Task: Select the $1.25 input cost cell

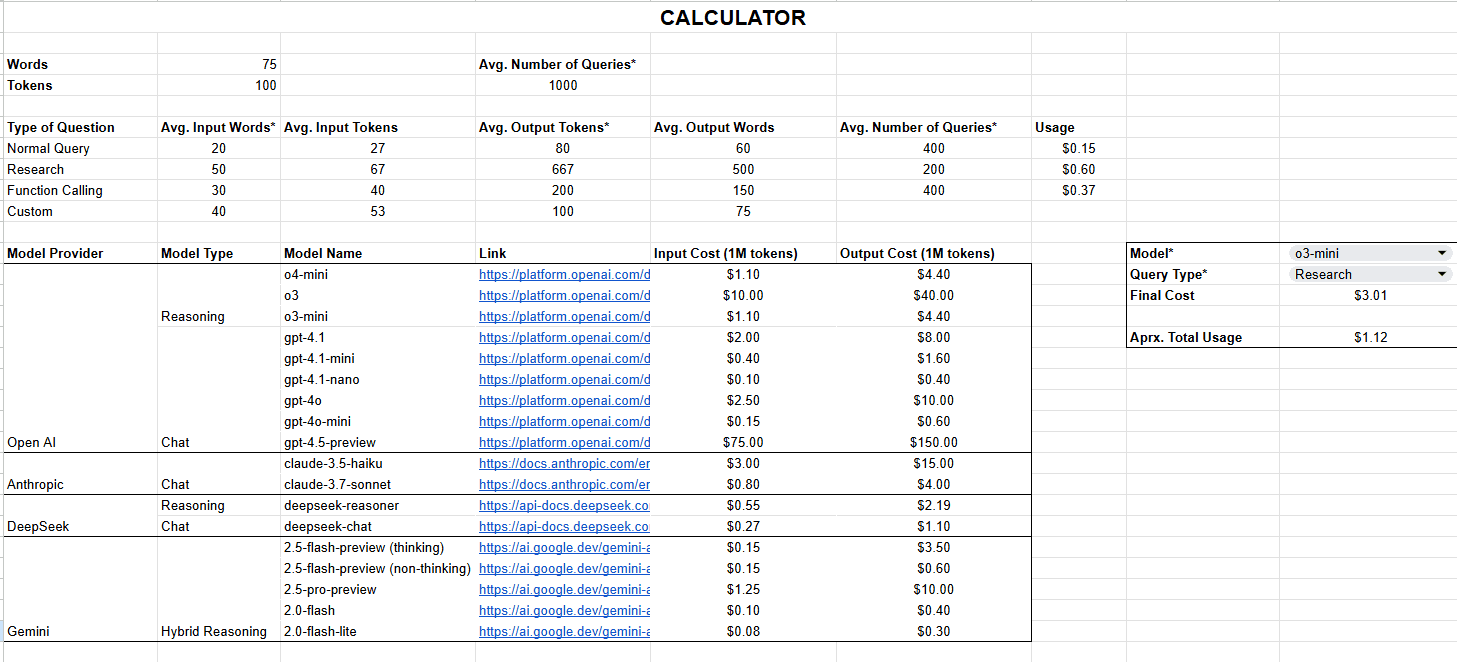Action: click(x=743, y=589)
